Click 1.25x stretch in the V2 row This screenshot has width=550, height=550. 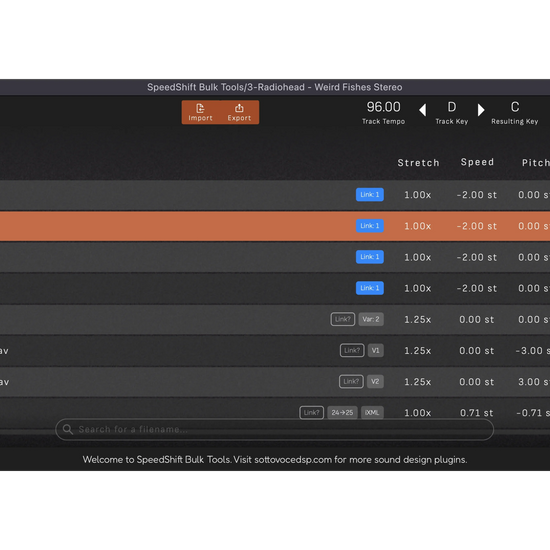417,382
